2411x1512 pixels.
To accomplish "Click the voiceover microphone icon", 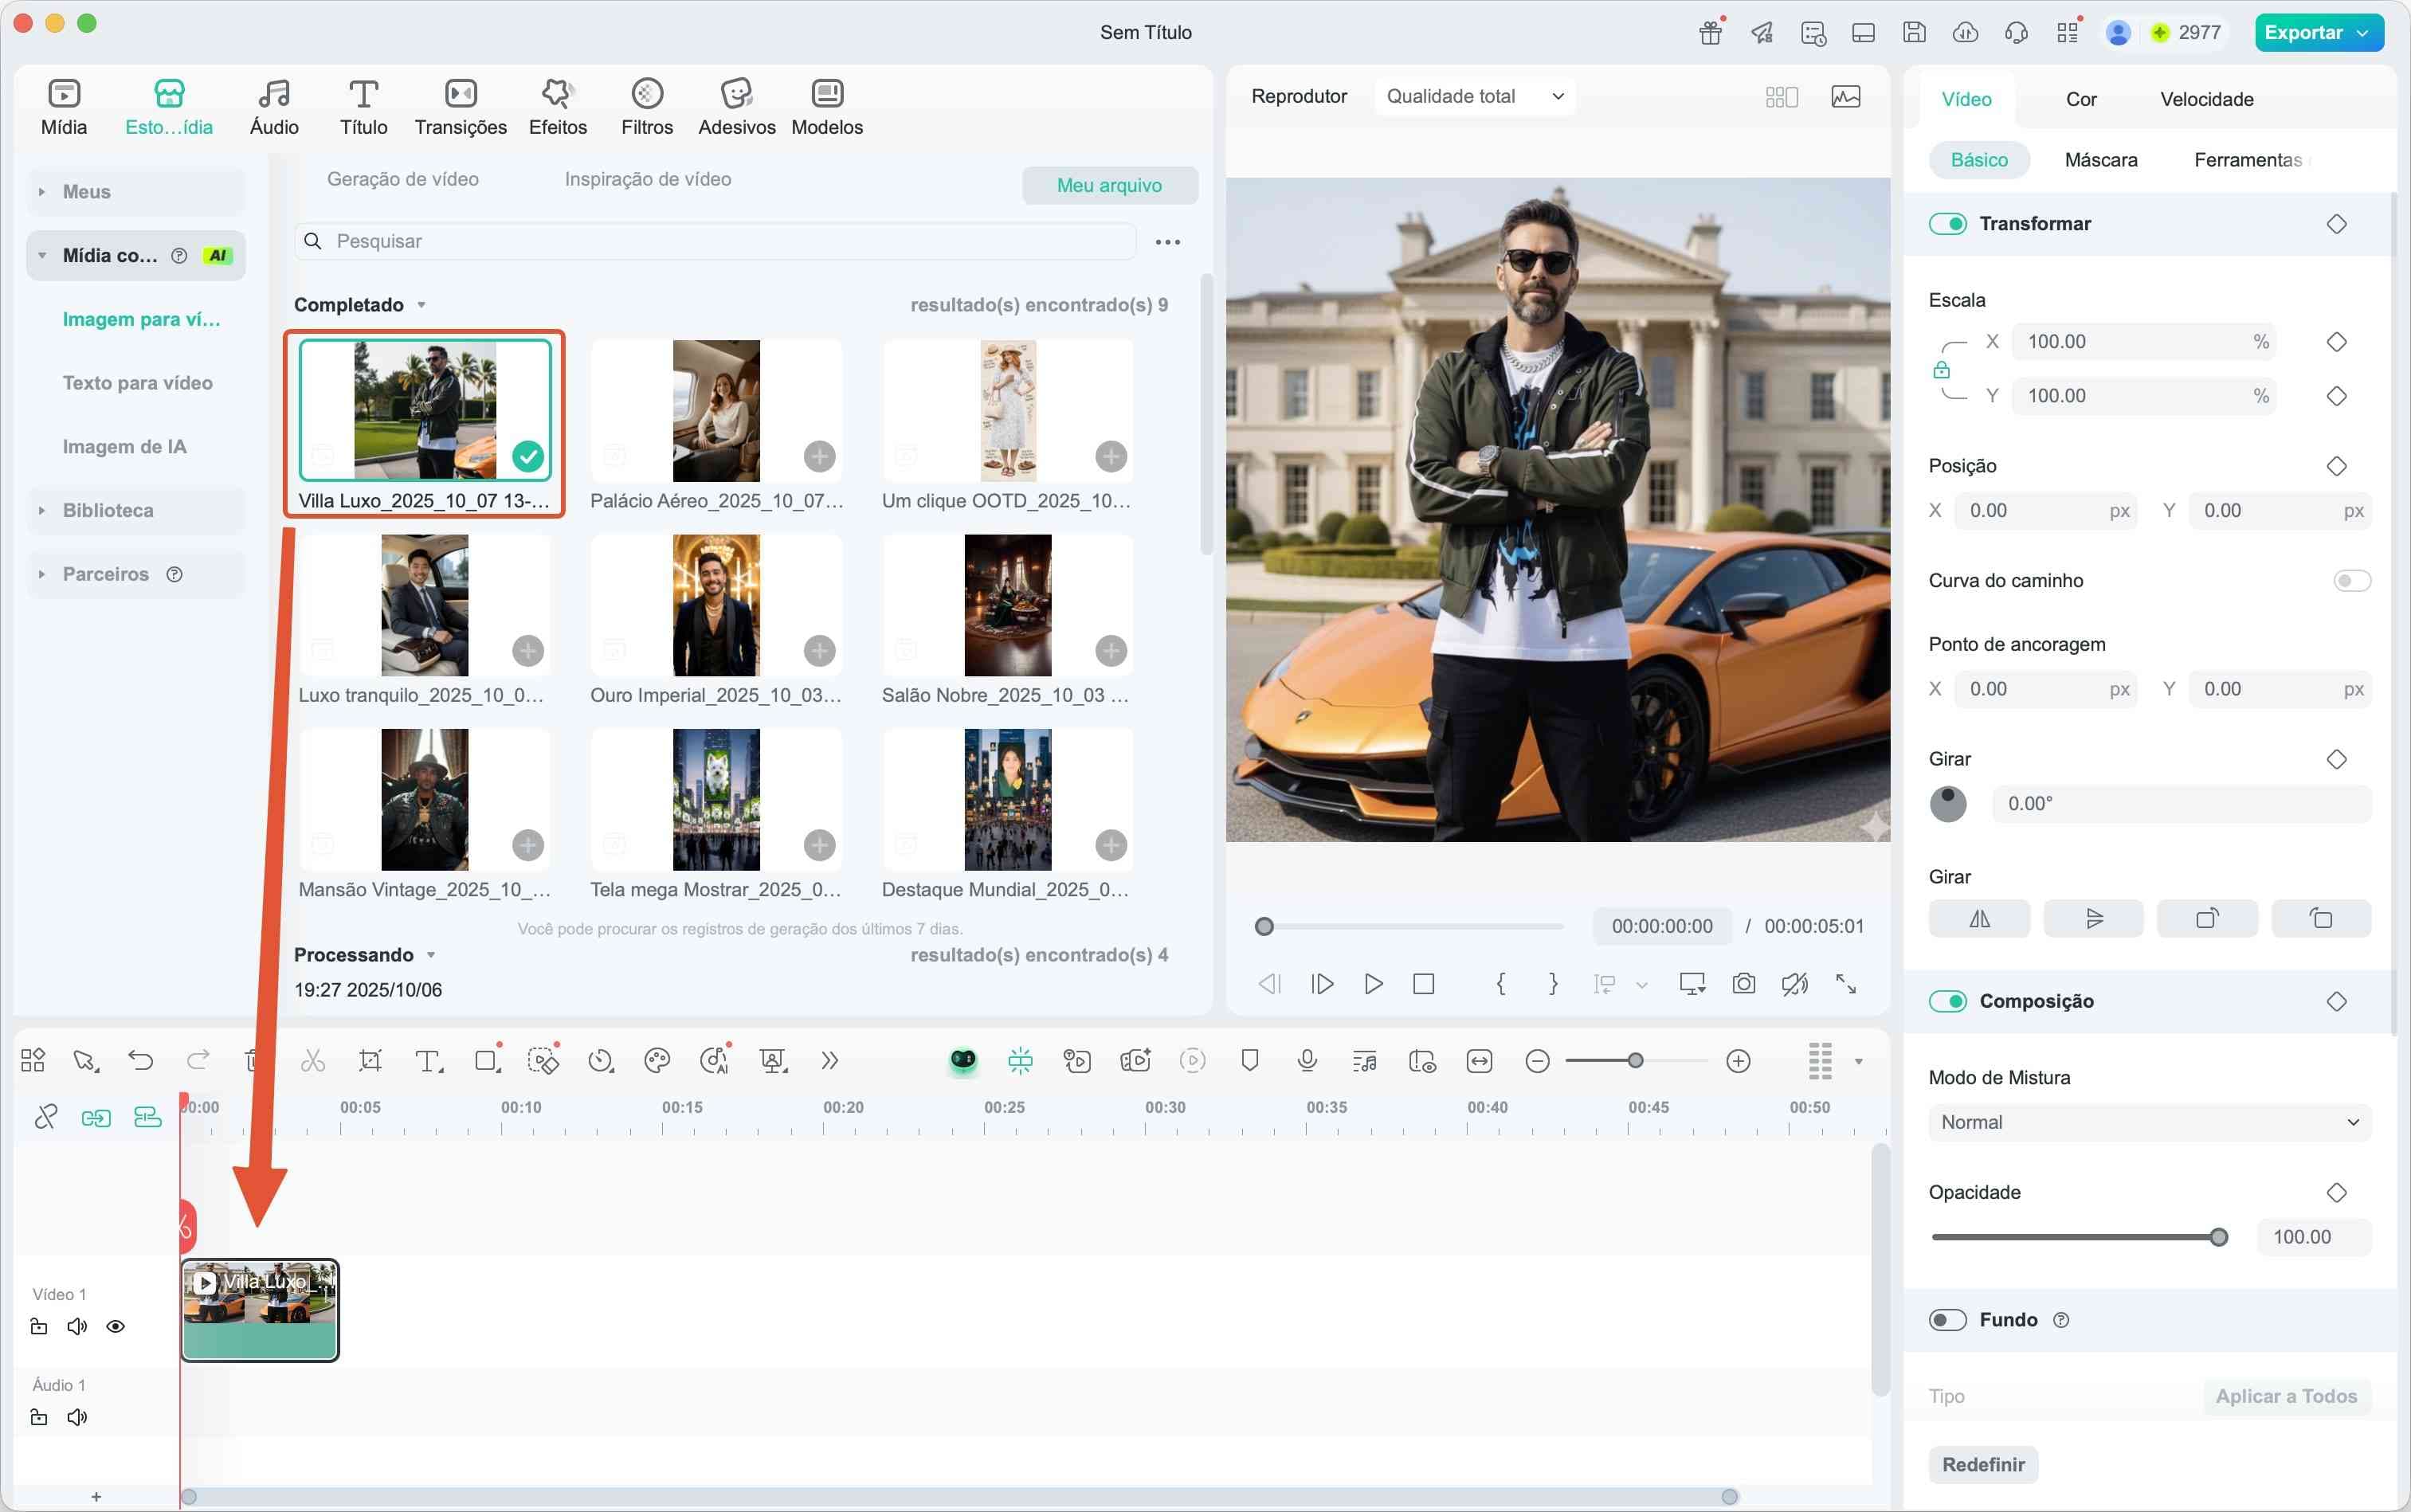I will pos(1306,1061).
